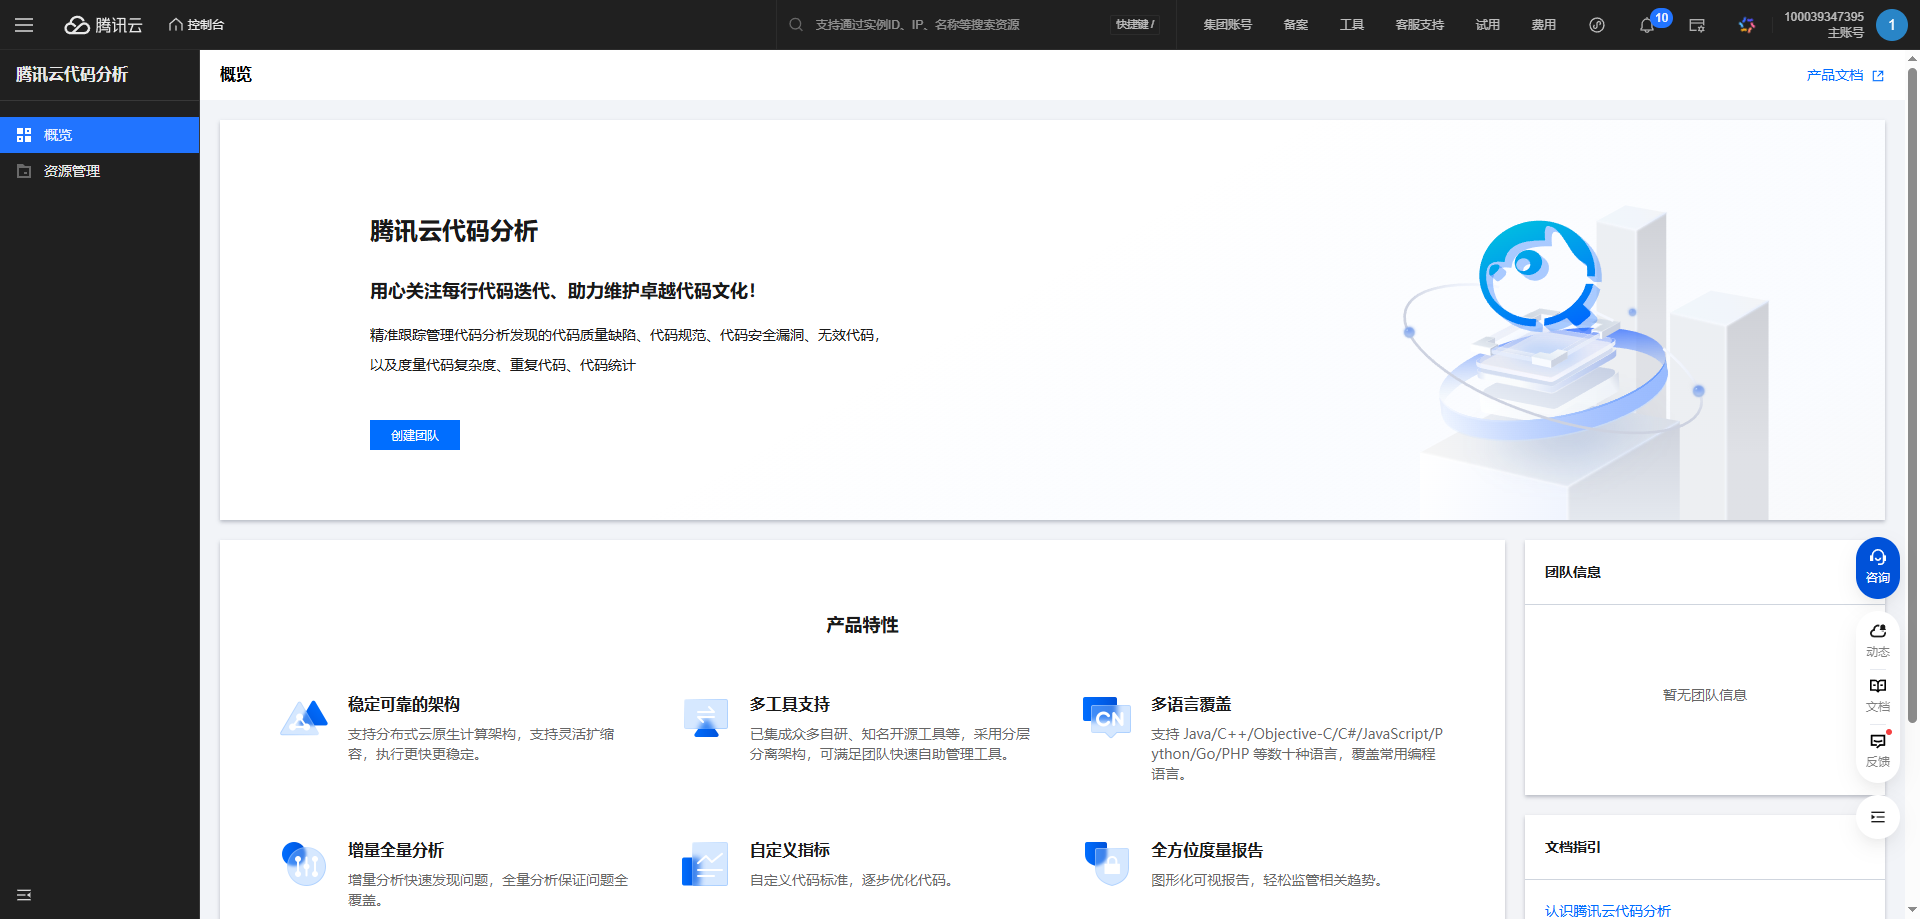Open the hamburger menu at top left
This screenshot has height=919, width=1920.
tap(24, 25)
